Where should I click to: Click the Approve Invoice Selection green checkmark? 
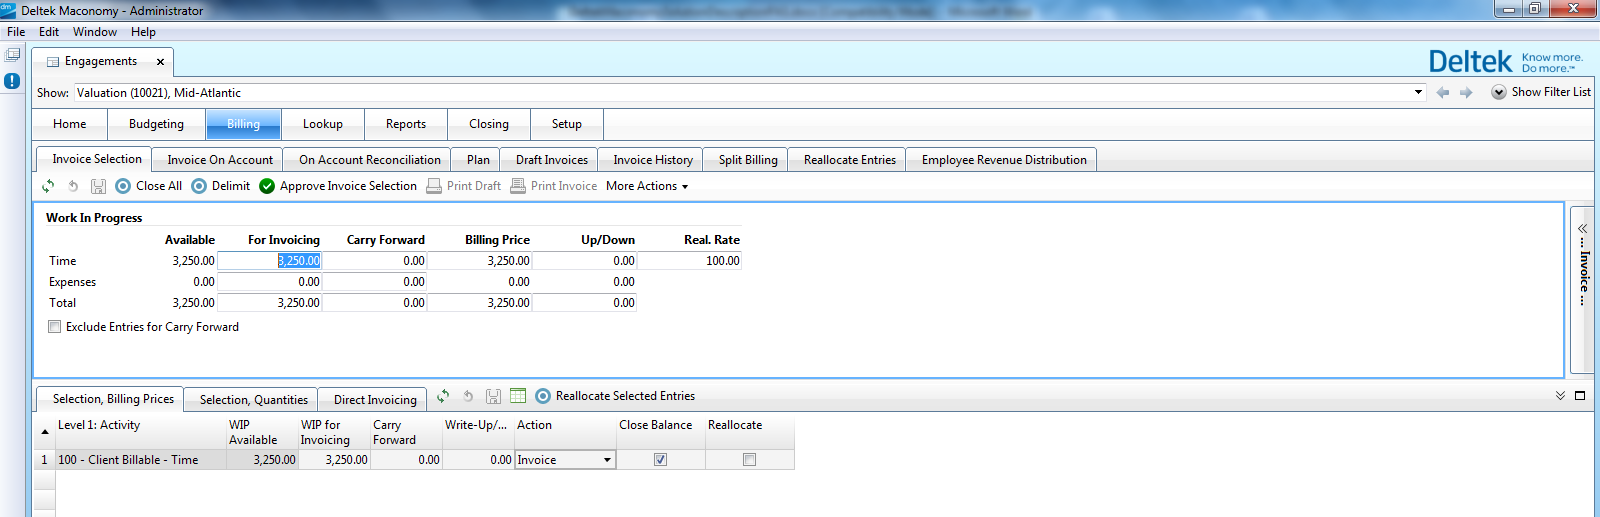click(x=267, y=186)
